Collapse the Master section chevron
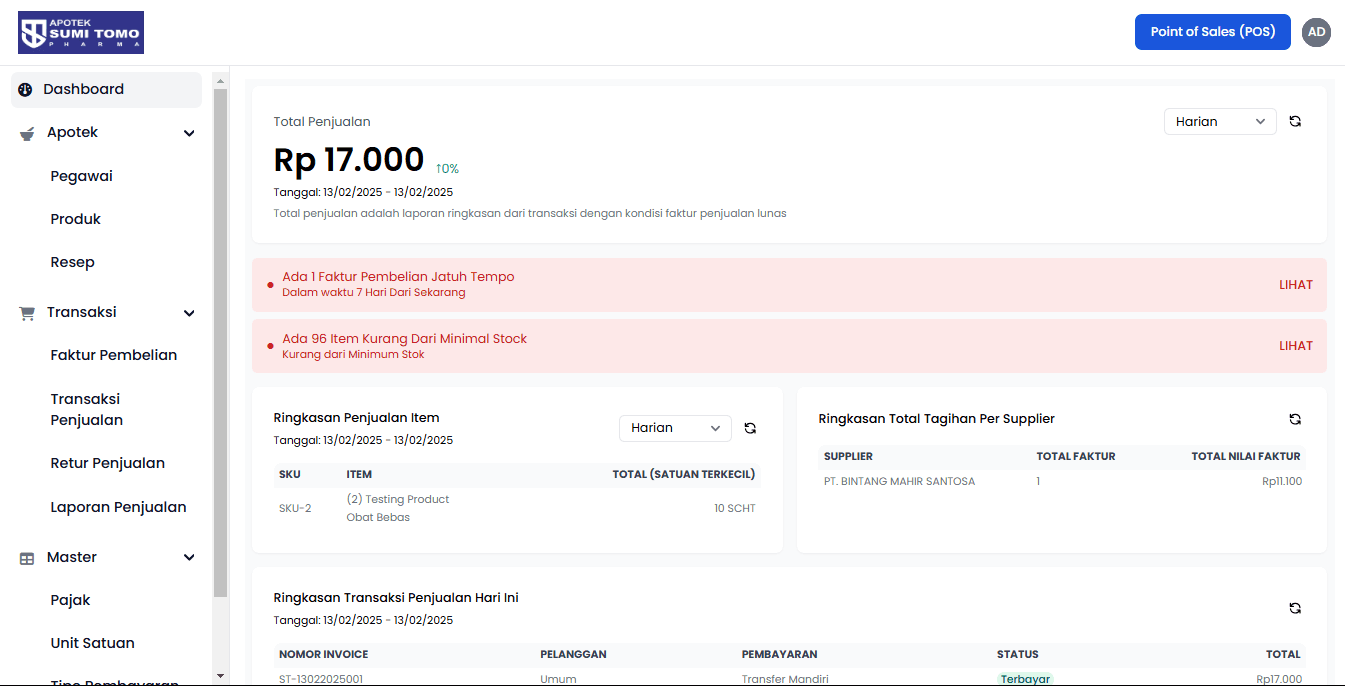The image size is (1345, 686). tap(189, 558)
